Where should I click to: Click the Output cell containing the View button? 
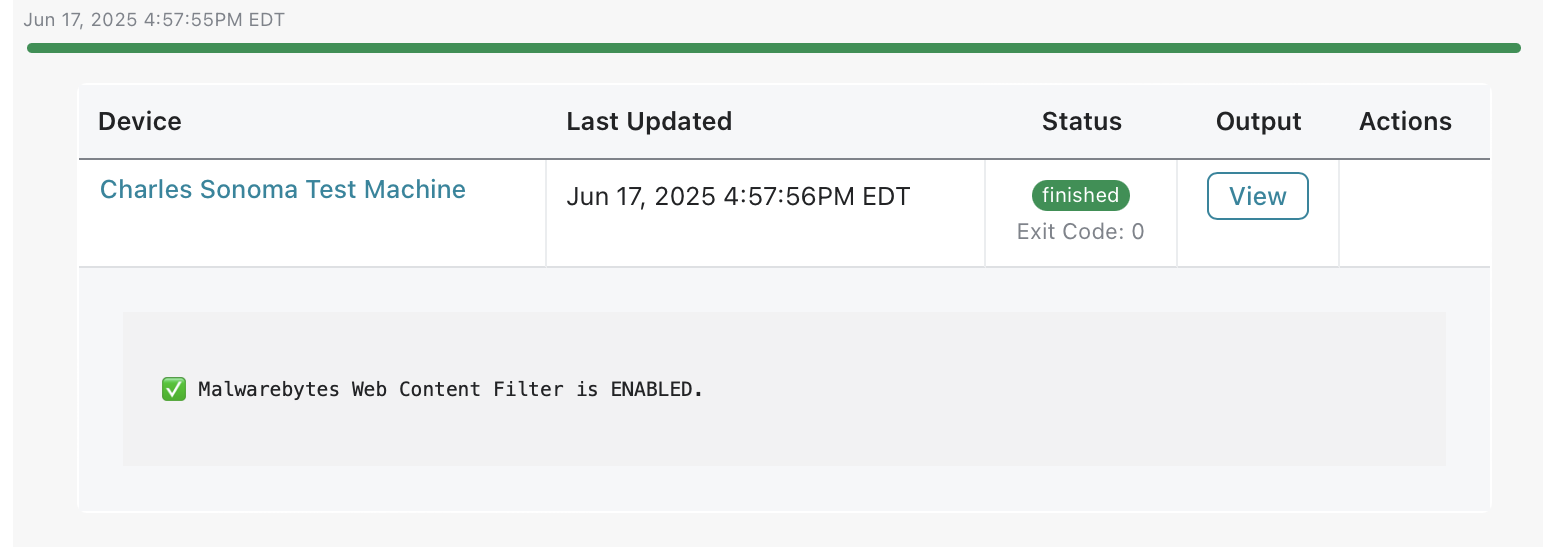[1258, 213]
